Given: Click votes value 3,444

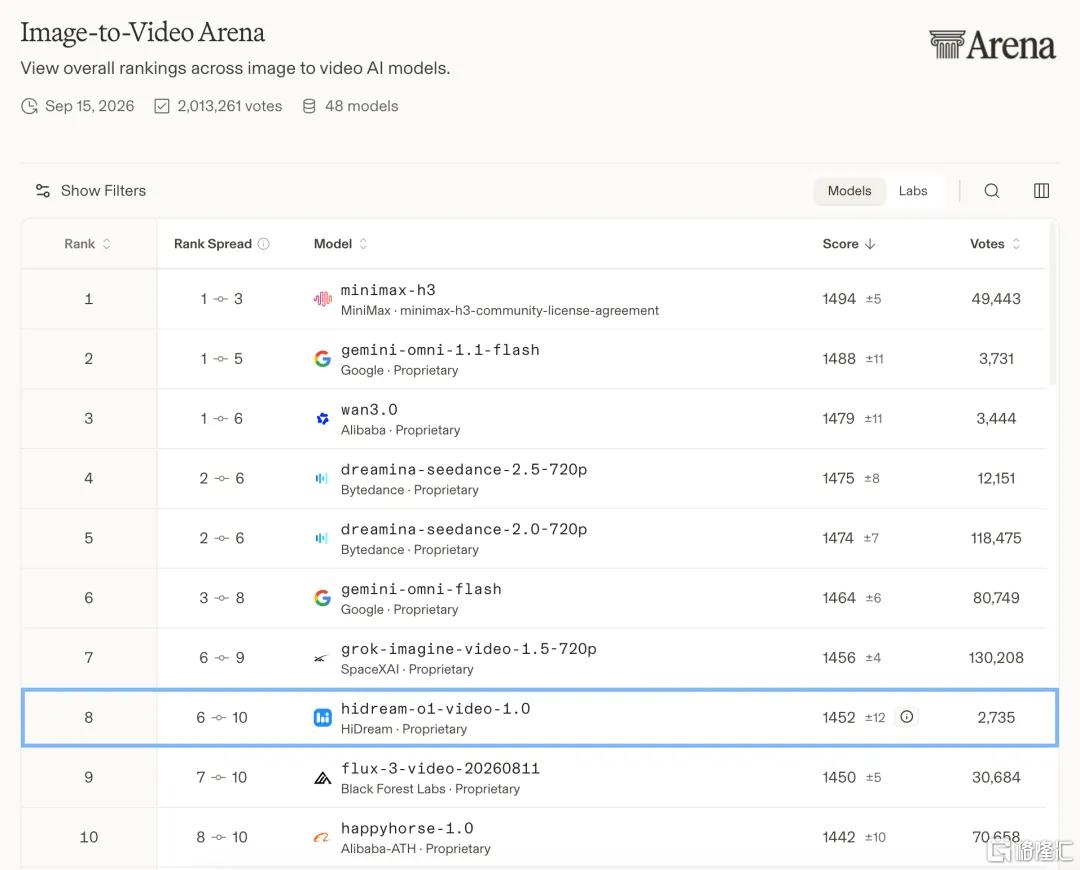Looking at the screenshot, I should point(996,419).
